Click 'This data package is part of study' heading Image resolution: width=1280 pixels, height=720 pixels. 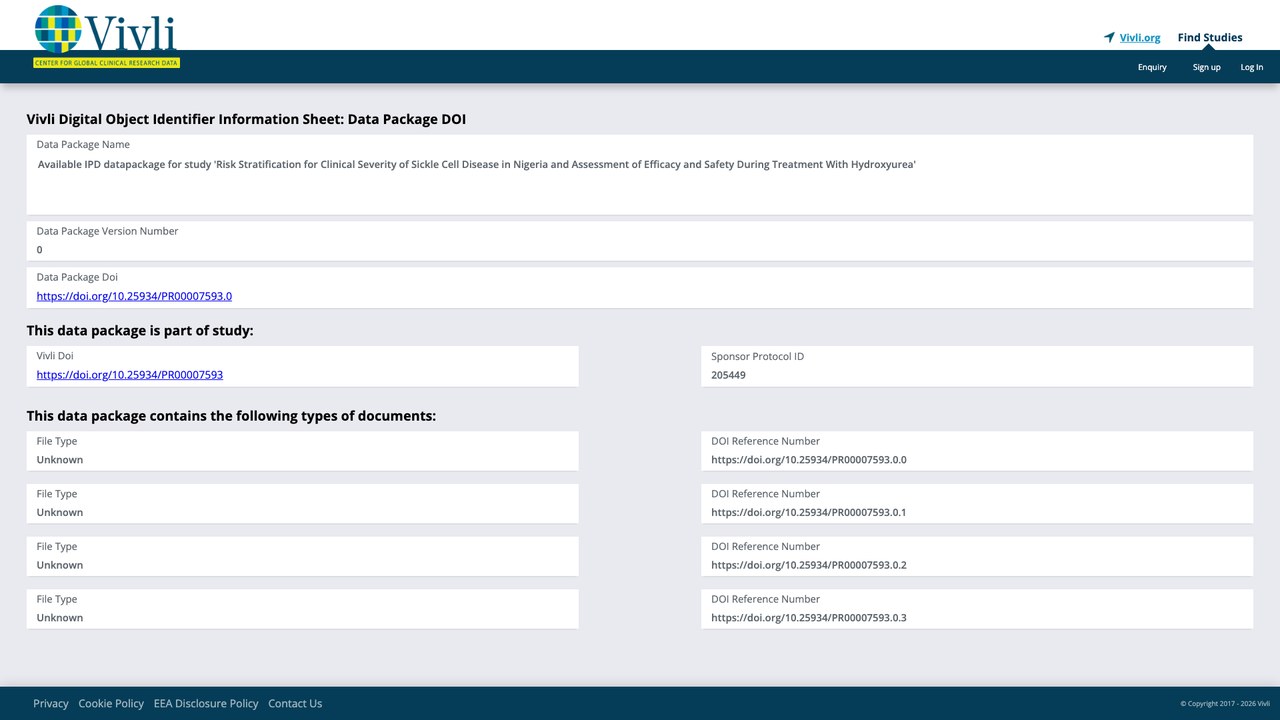tap(140, 331)
